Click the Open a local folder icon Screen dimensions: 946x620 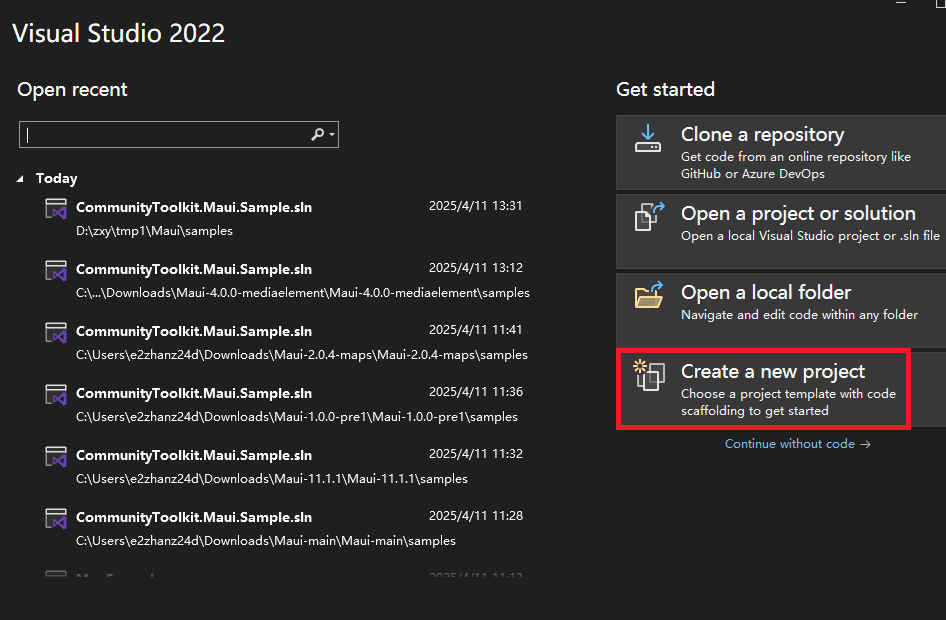tap(649, 295)
